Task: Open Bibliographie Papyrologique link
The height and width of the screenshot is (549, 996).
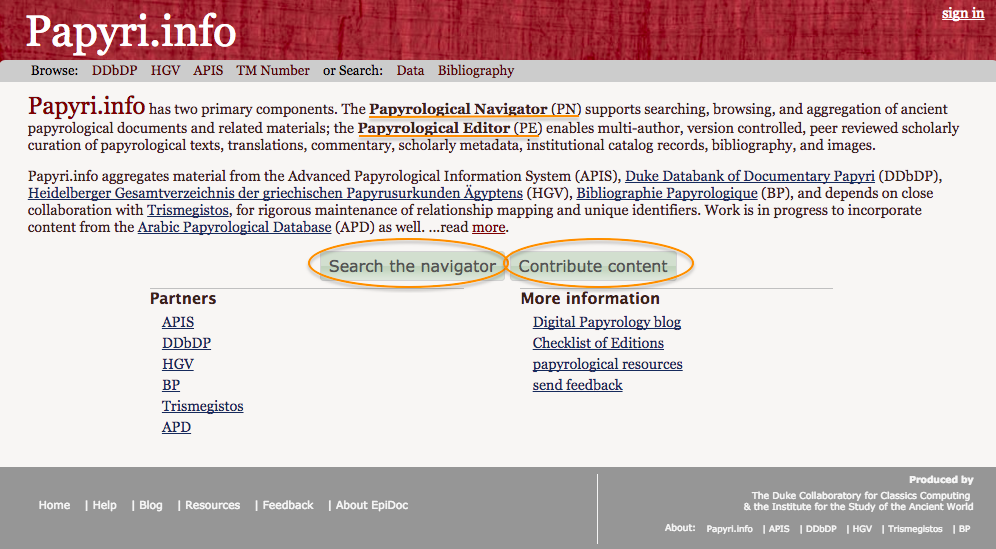Action: click(x=667, y=193)
